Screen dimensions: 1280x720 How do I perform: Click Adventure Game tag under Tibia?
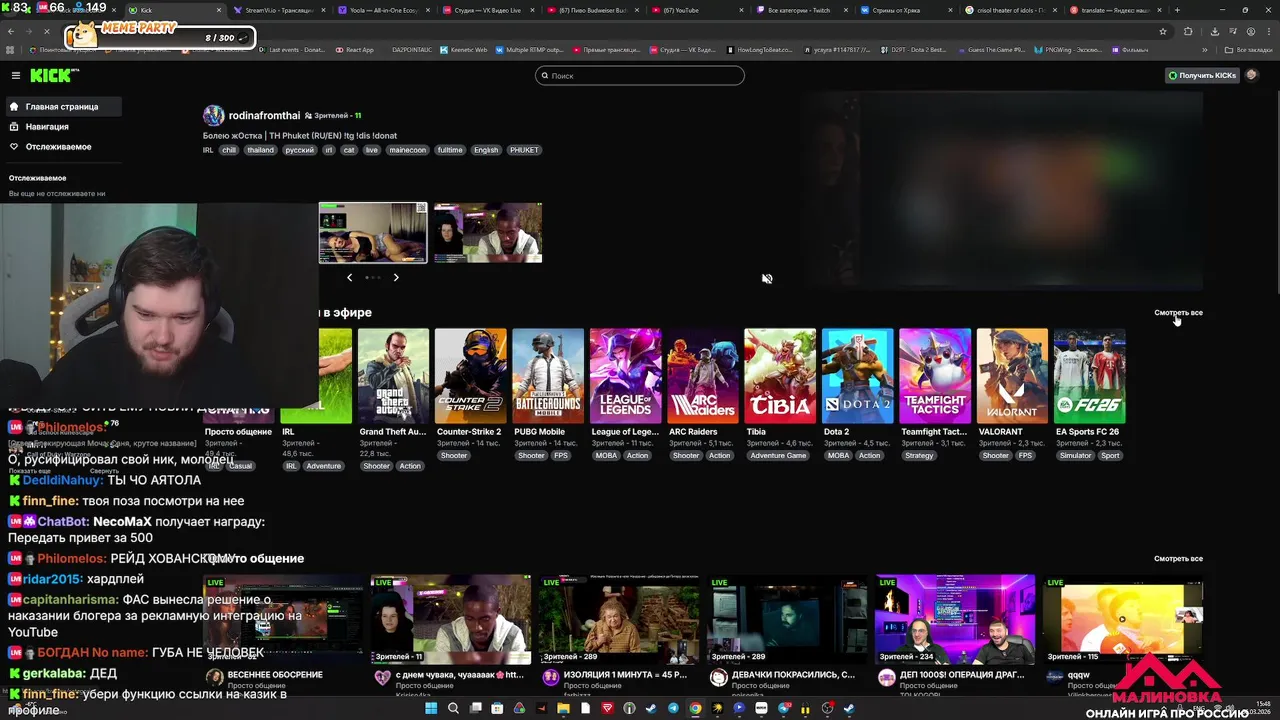click(x=778, y=455)
